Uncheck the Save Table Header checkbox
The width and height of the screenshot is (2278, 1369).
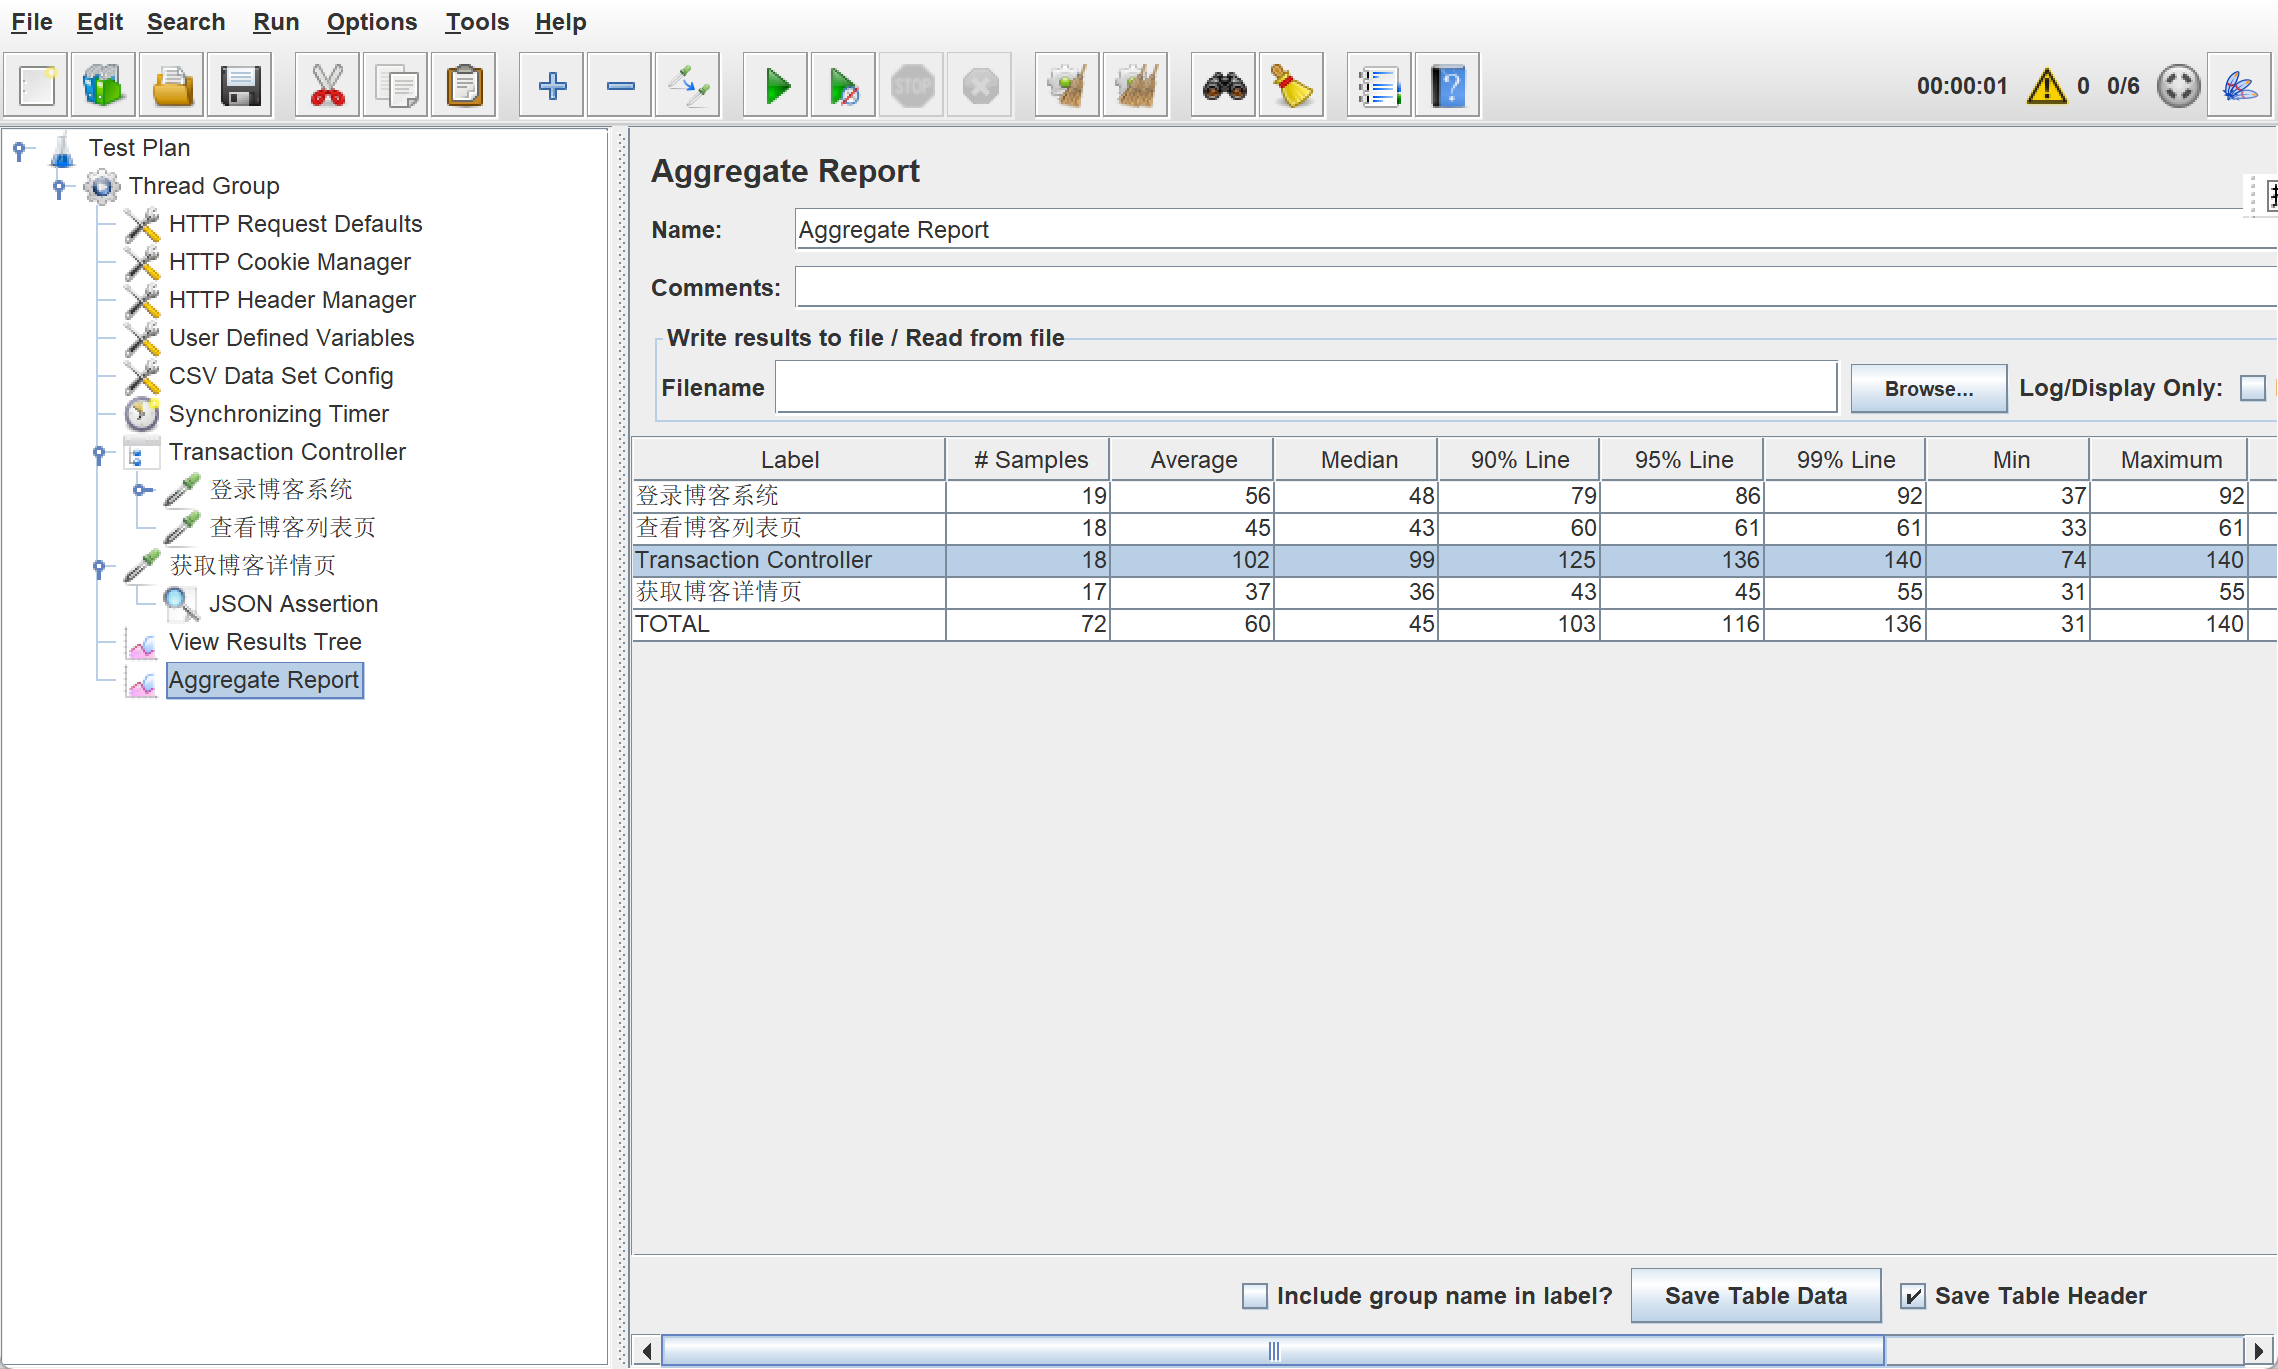point(1912,1296)
